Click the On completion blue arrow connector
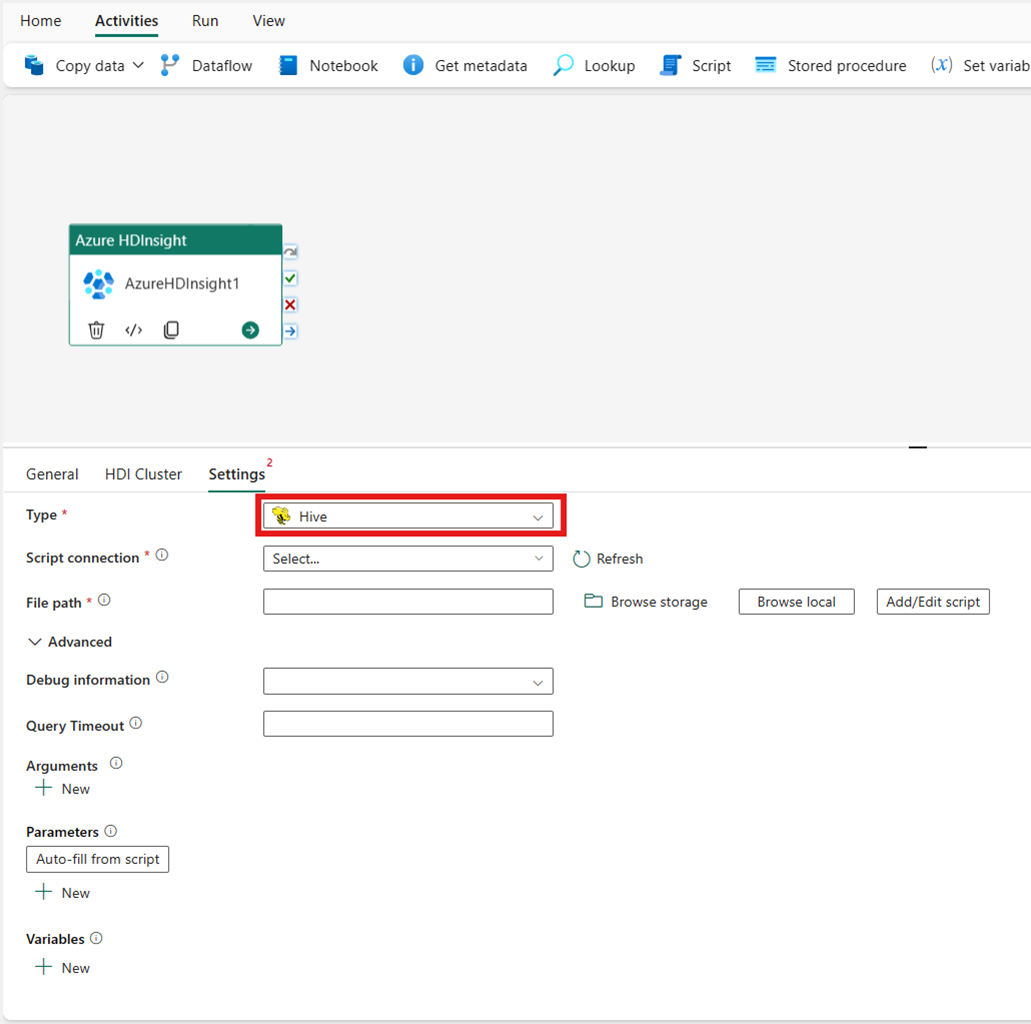 click(290, 331)
